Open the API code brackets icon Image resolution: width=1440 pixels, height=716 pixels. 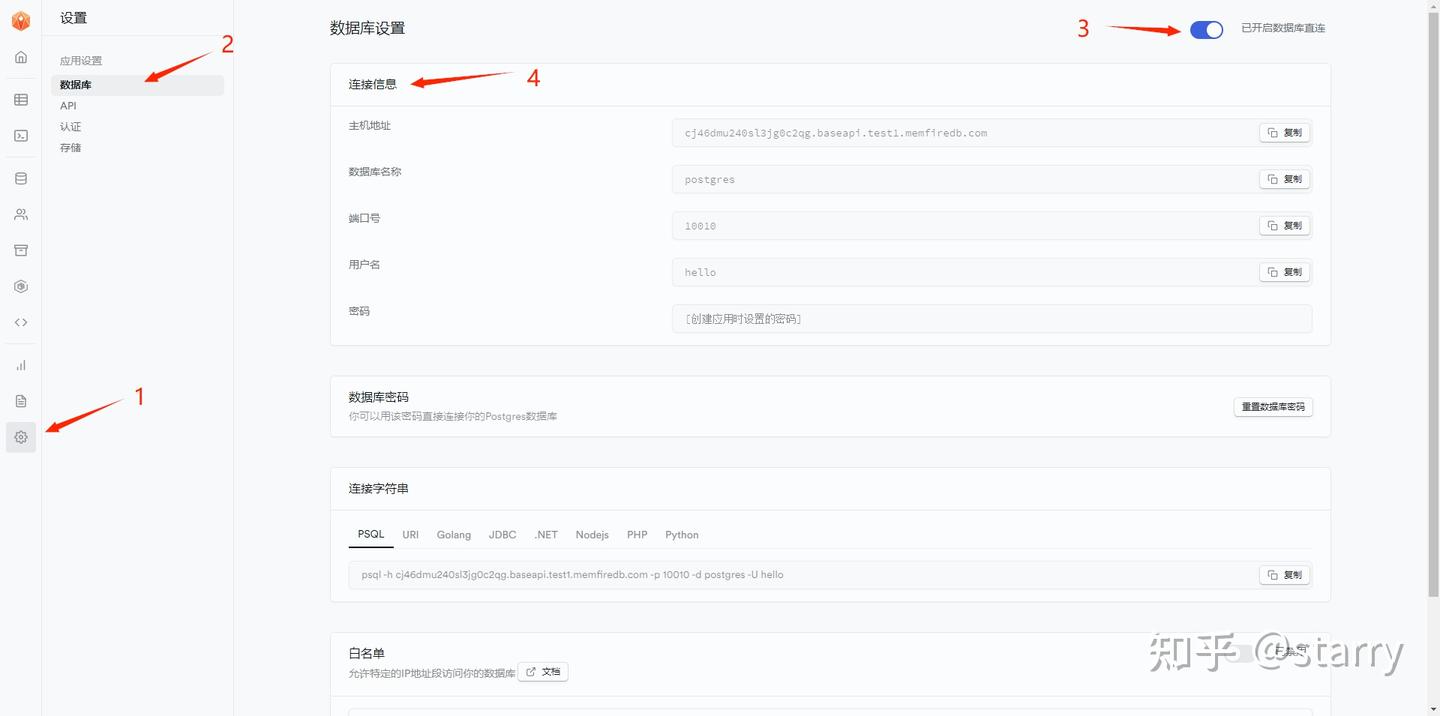21,323
